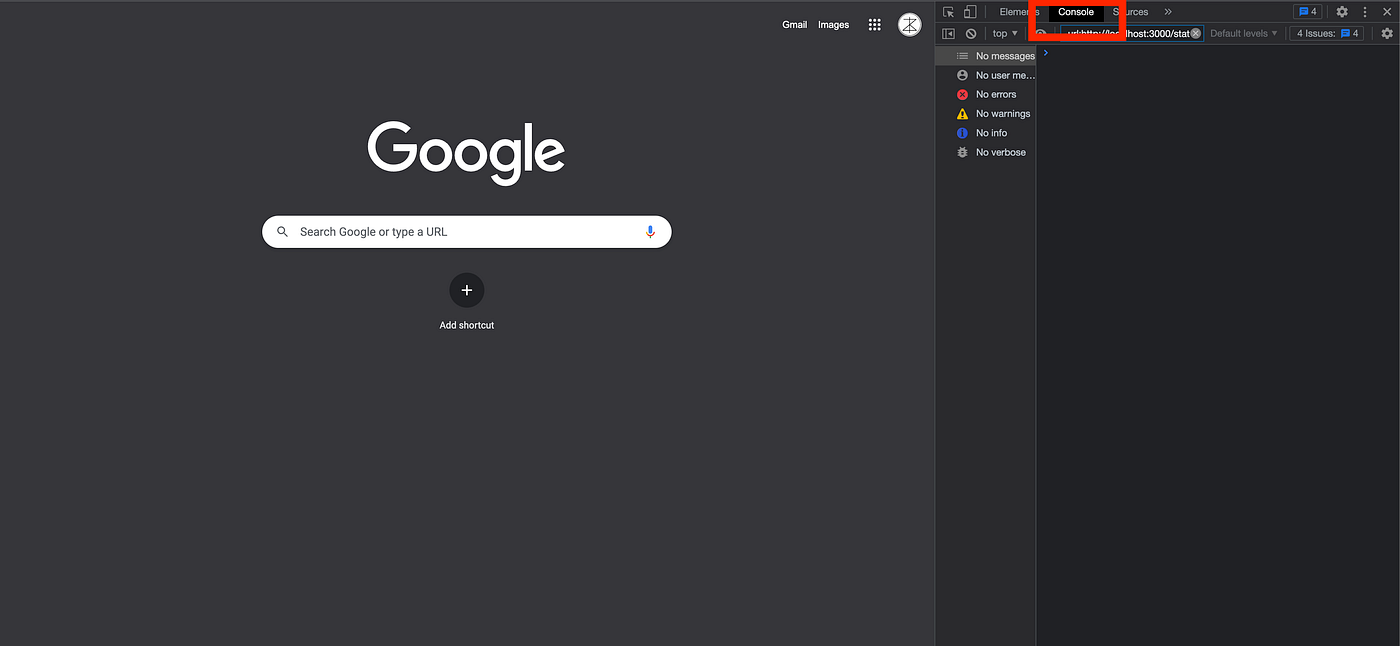This screenshot has height=646, width=1400.
Task: Clear the console with the ban icon
Action: (x=970, y=33)
